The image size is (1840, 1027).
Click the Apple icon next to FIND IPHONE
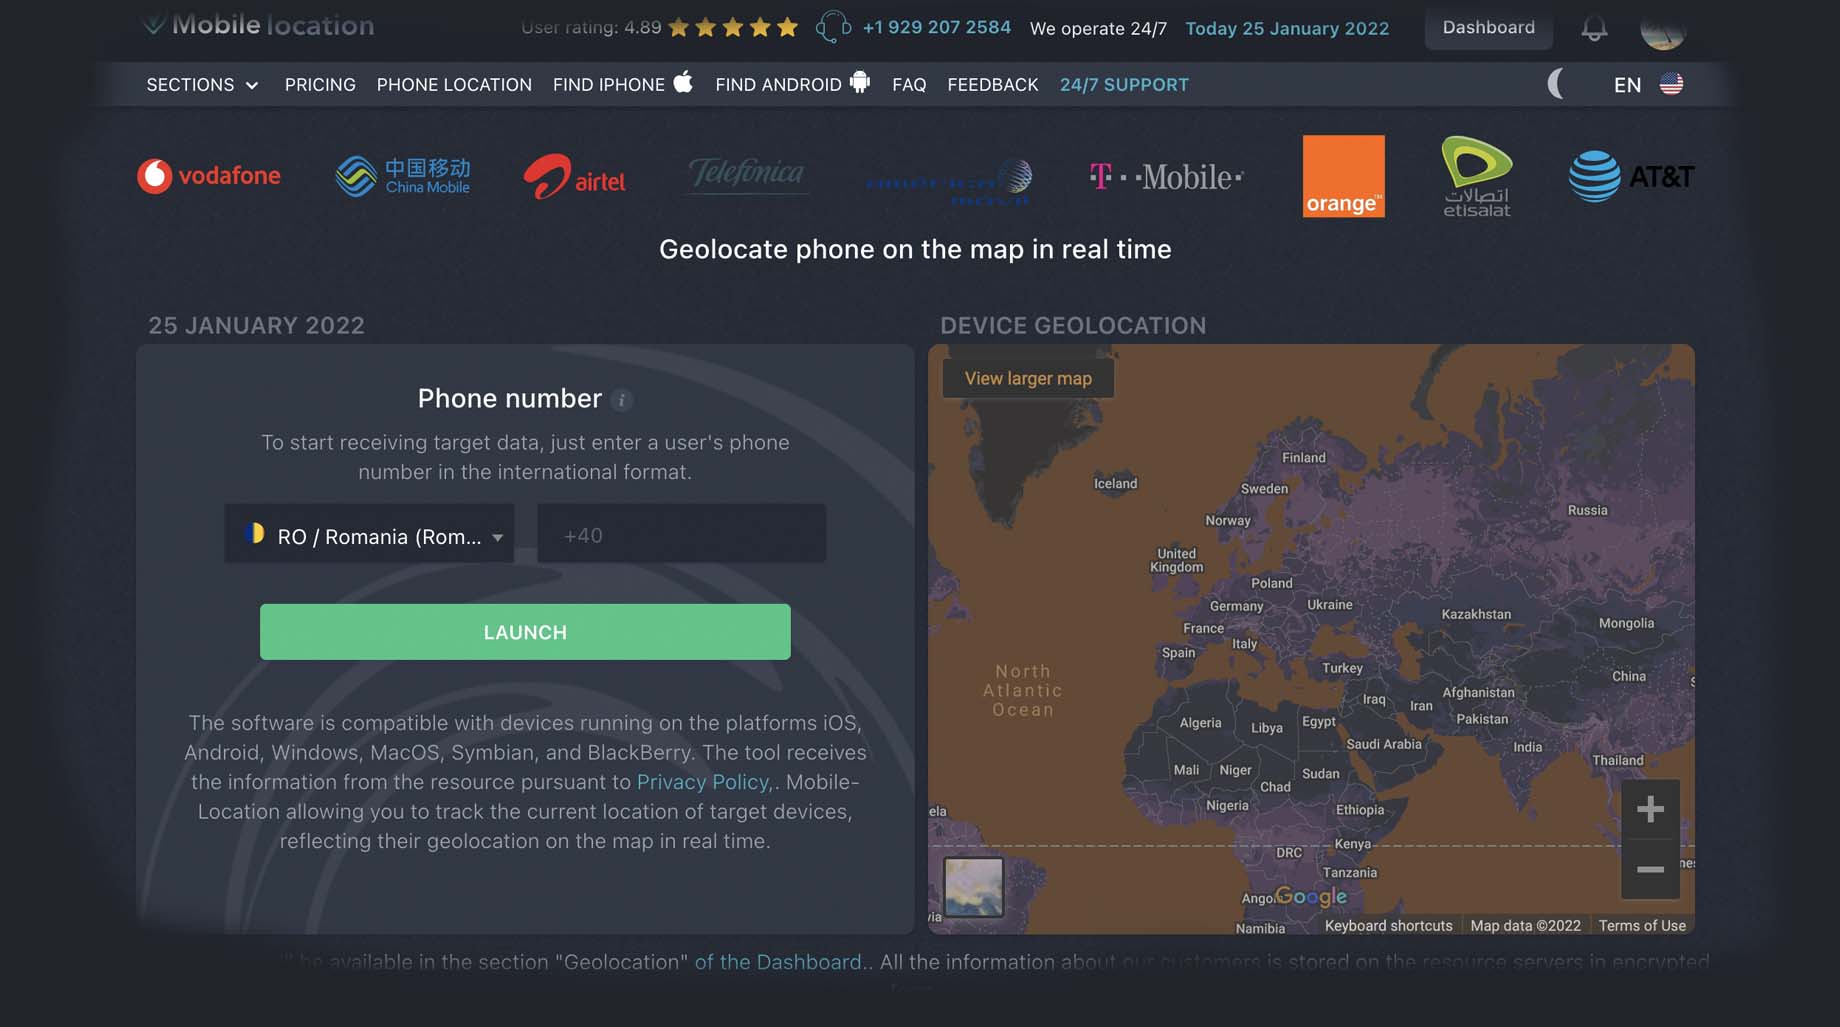point(683,84)
